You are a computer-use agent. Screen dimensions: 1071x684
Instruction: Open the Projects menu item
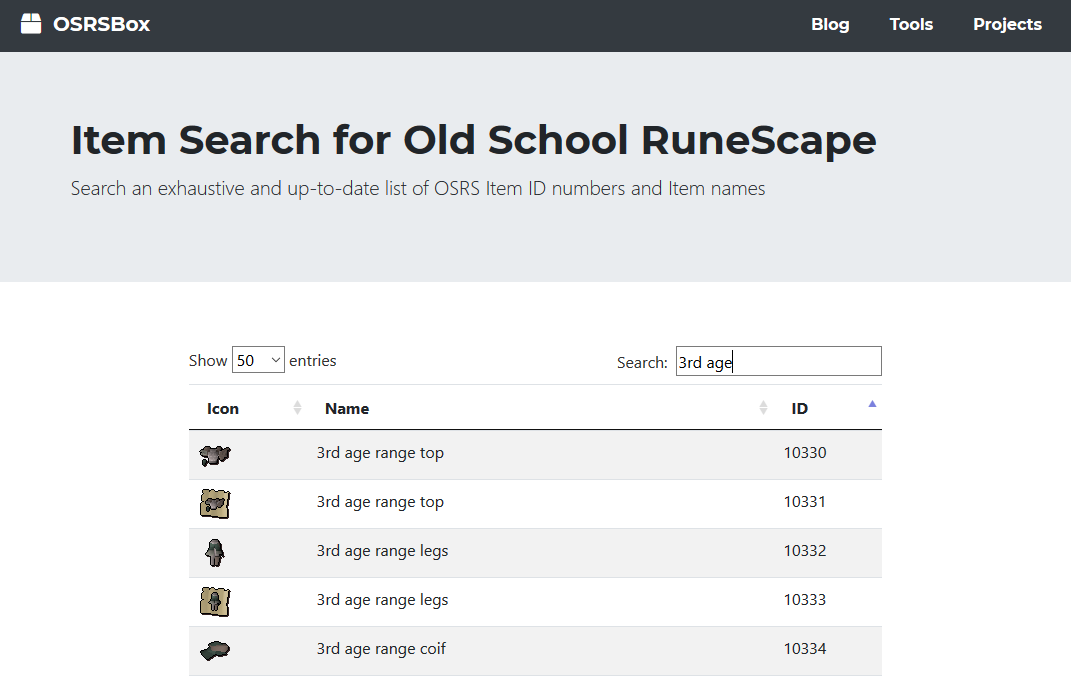(1007, 25)
